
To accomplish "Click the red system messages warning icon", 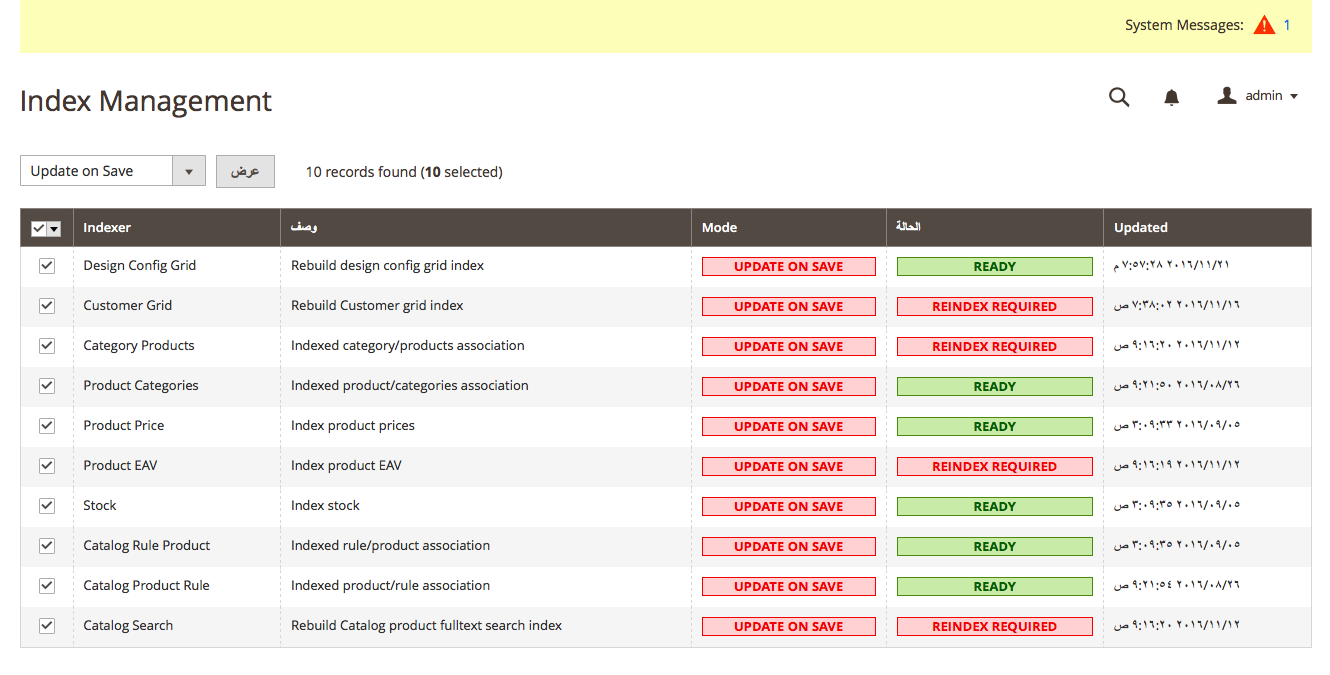I will [x=1264, y=25].
